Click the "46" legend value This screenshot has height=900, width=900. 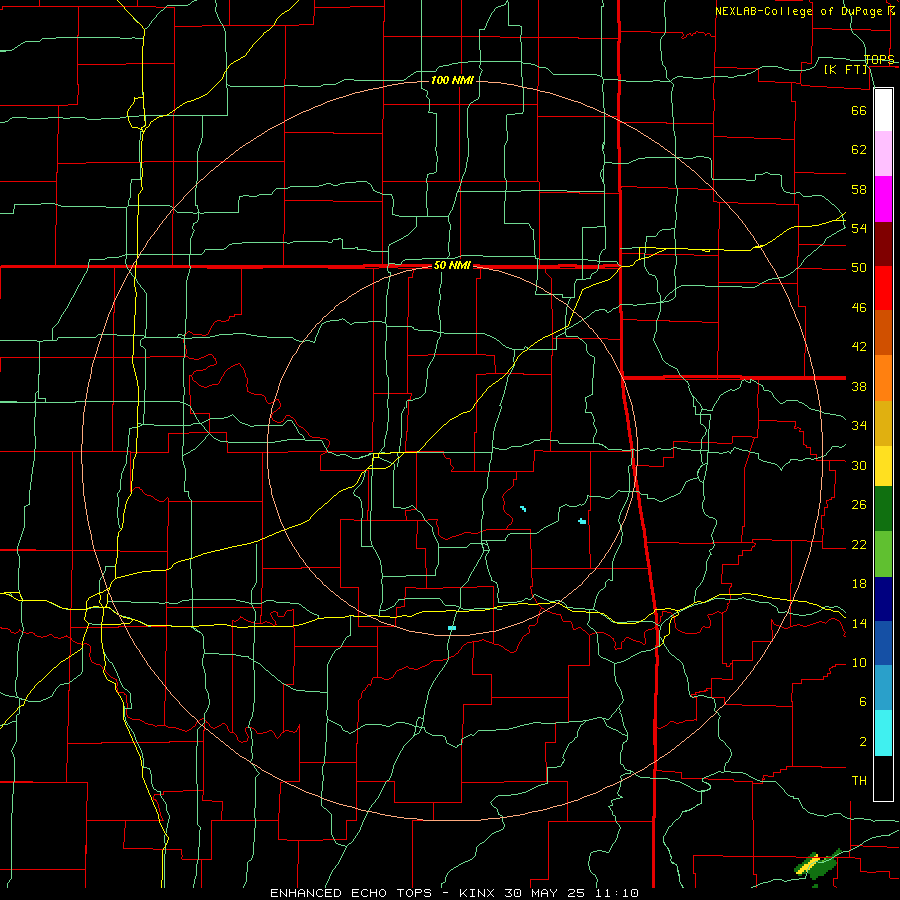tap(859, 308)
